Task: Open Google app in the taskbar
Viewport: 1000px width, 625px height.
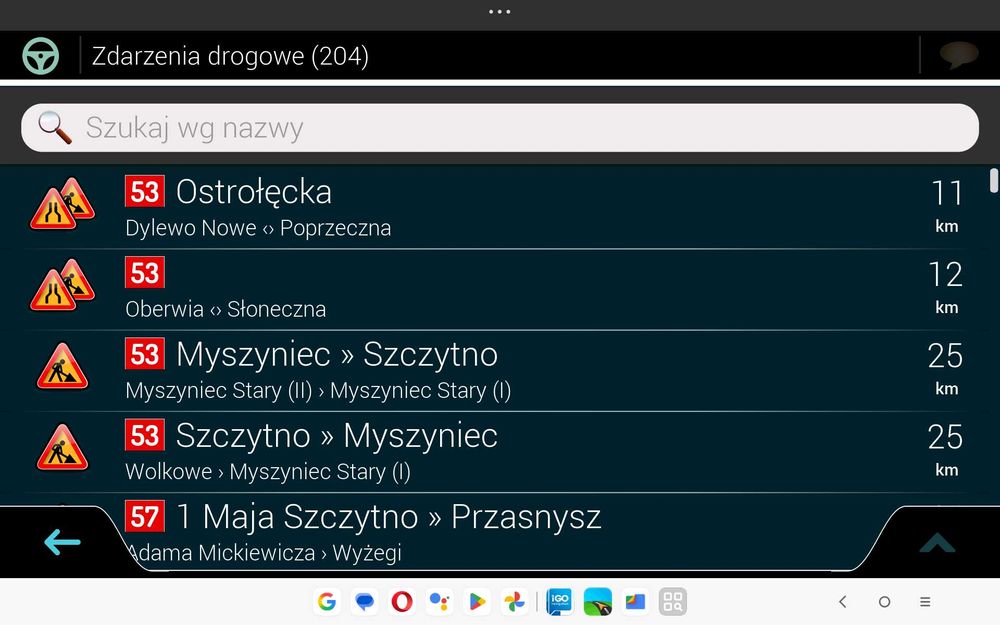Action: tap(327, 601)
